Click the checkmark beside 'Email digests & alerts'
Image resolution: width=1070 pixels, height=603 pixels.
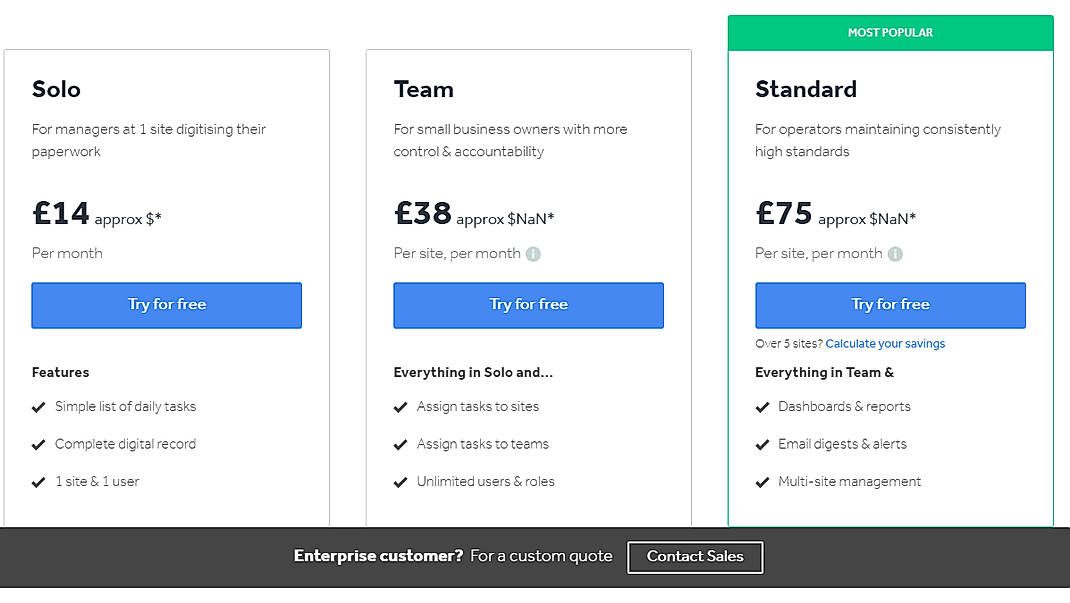coord(763,444)
